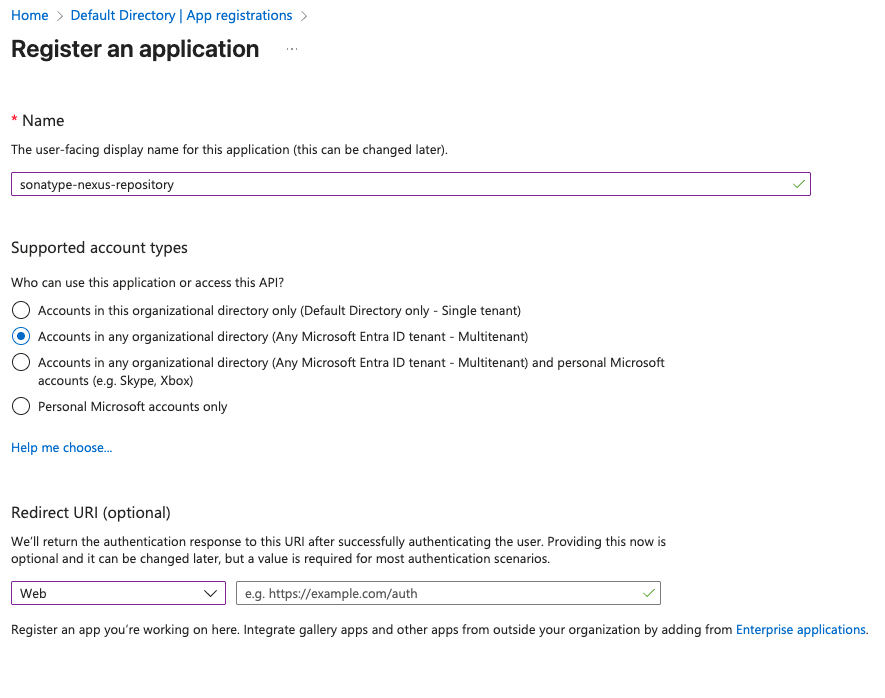Click the 'Who can use this application' text
Image resolution: width=885 pixels, height=698 pixels.
click(147, 282)
